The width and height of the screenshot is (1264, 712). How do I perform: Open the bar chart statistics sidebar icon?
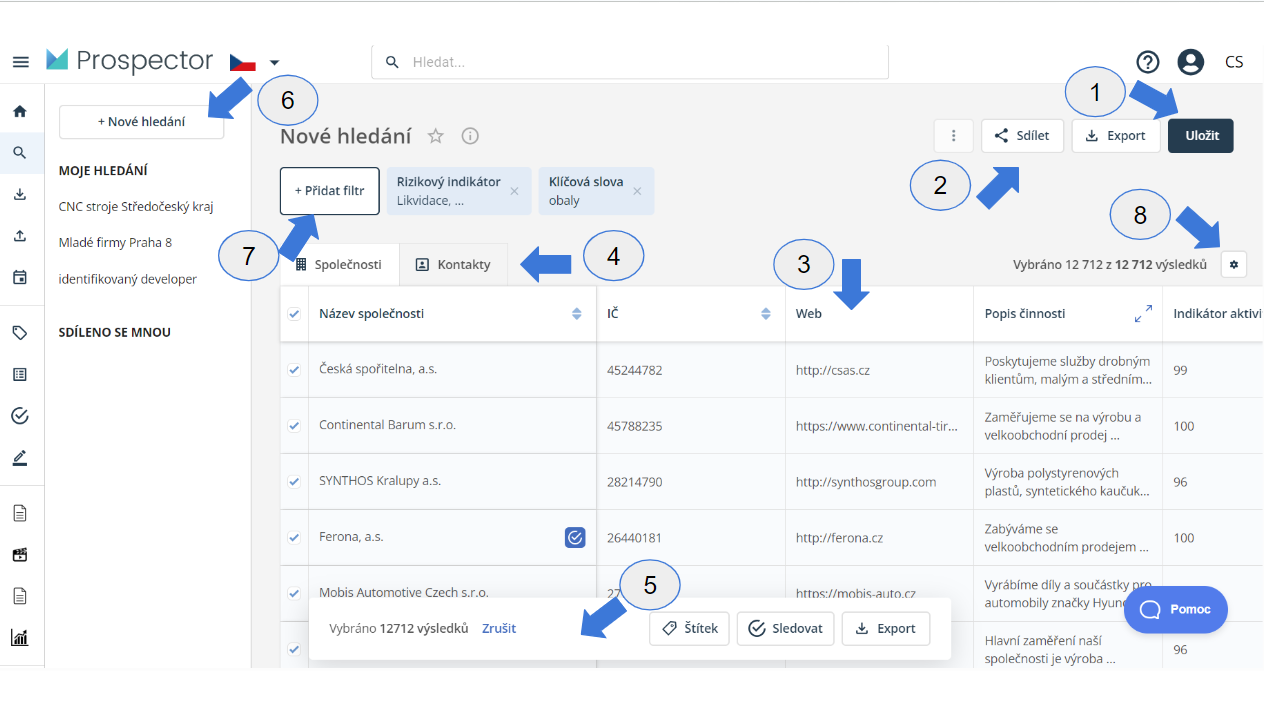(x=20, y=637)
